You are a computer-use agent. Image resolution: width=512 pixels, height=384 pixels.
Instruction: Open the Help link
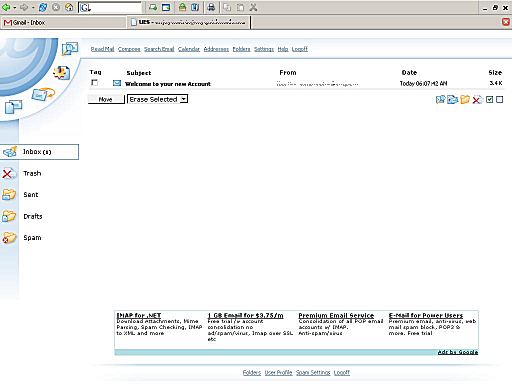point(283,49)
